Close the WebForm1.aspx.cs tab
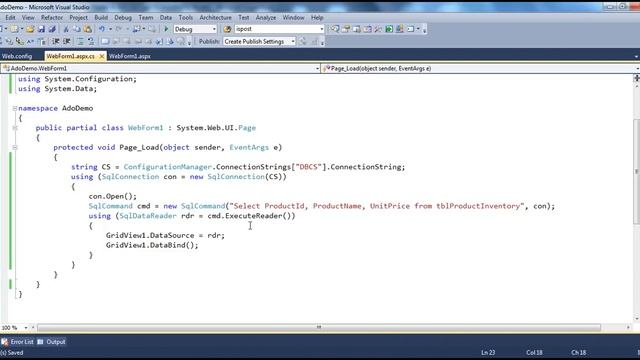This screenshot has height=360, width=640. click(102, 56)
